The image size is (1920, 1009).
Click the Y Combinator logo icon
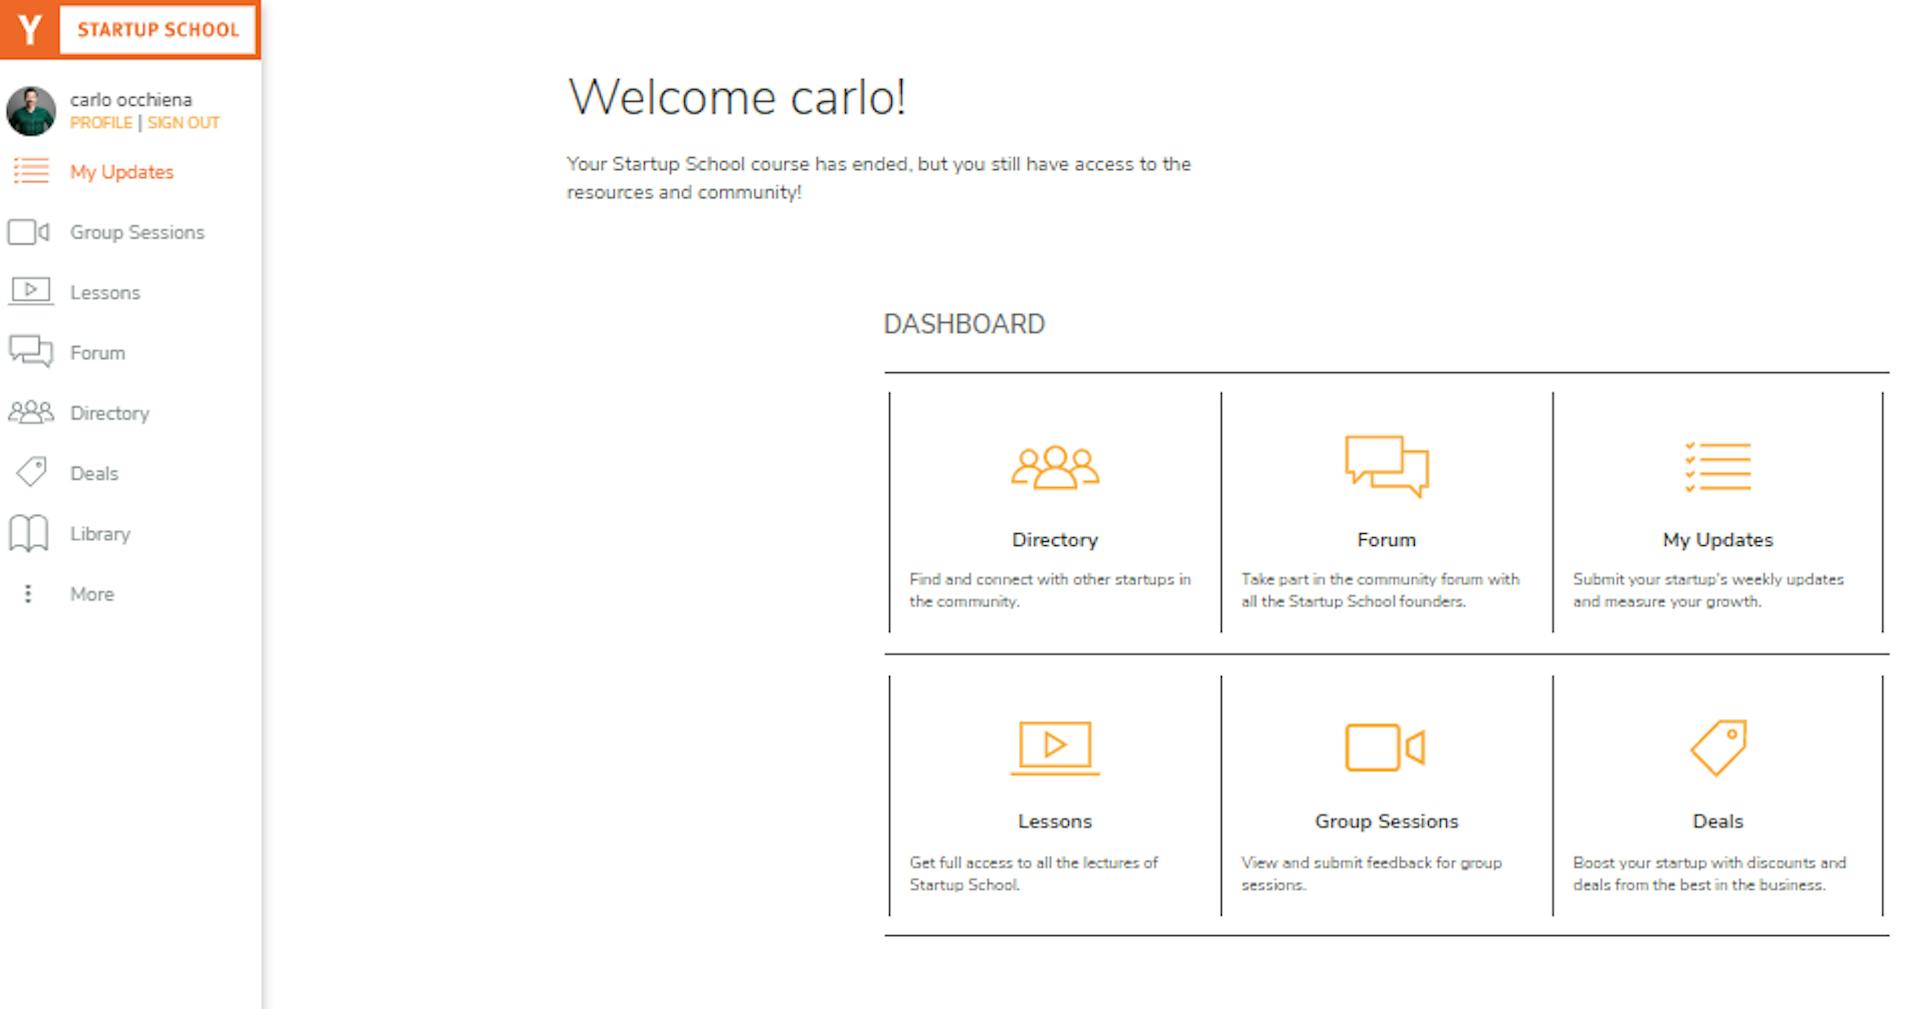click(30, 30)
